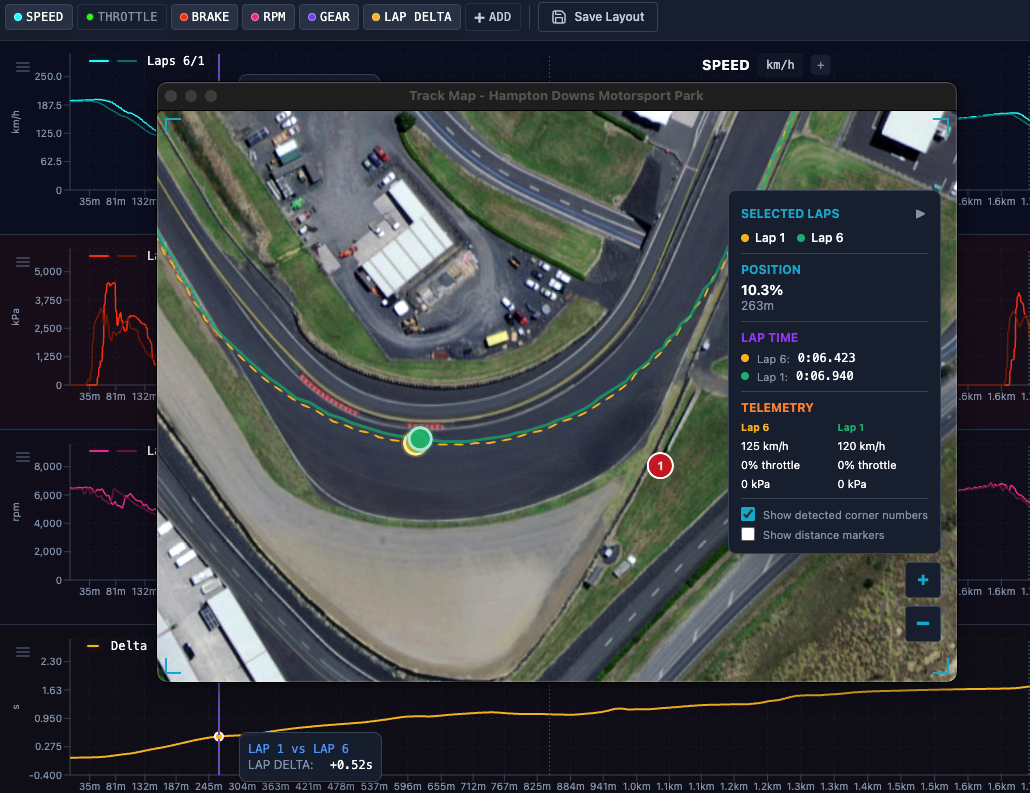Click the green car position marker on track
Image resolution: width=1030 pixels, height=793 pixels.
click(419, 439)
